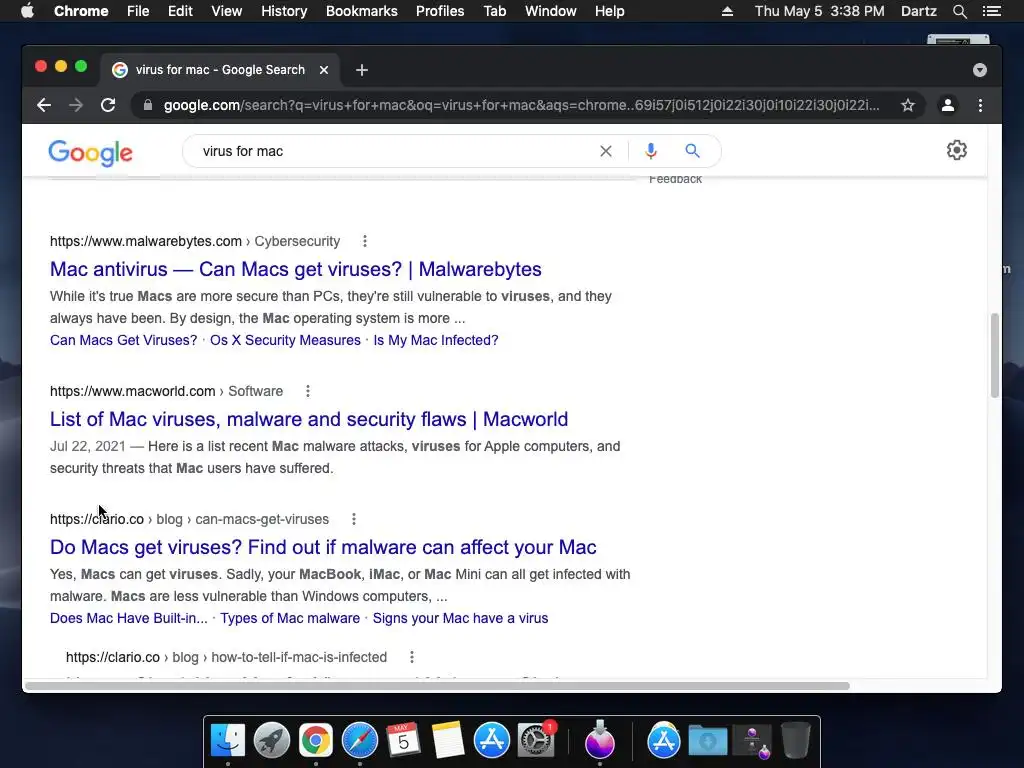Open the Window menu
Screen dimensions: 1024x768
tap(551, 11)
